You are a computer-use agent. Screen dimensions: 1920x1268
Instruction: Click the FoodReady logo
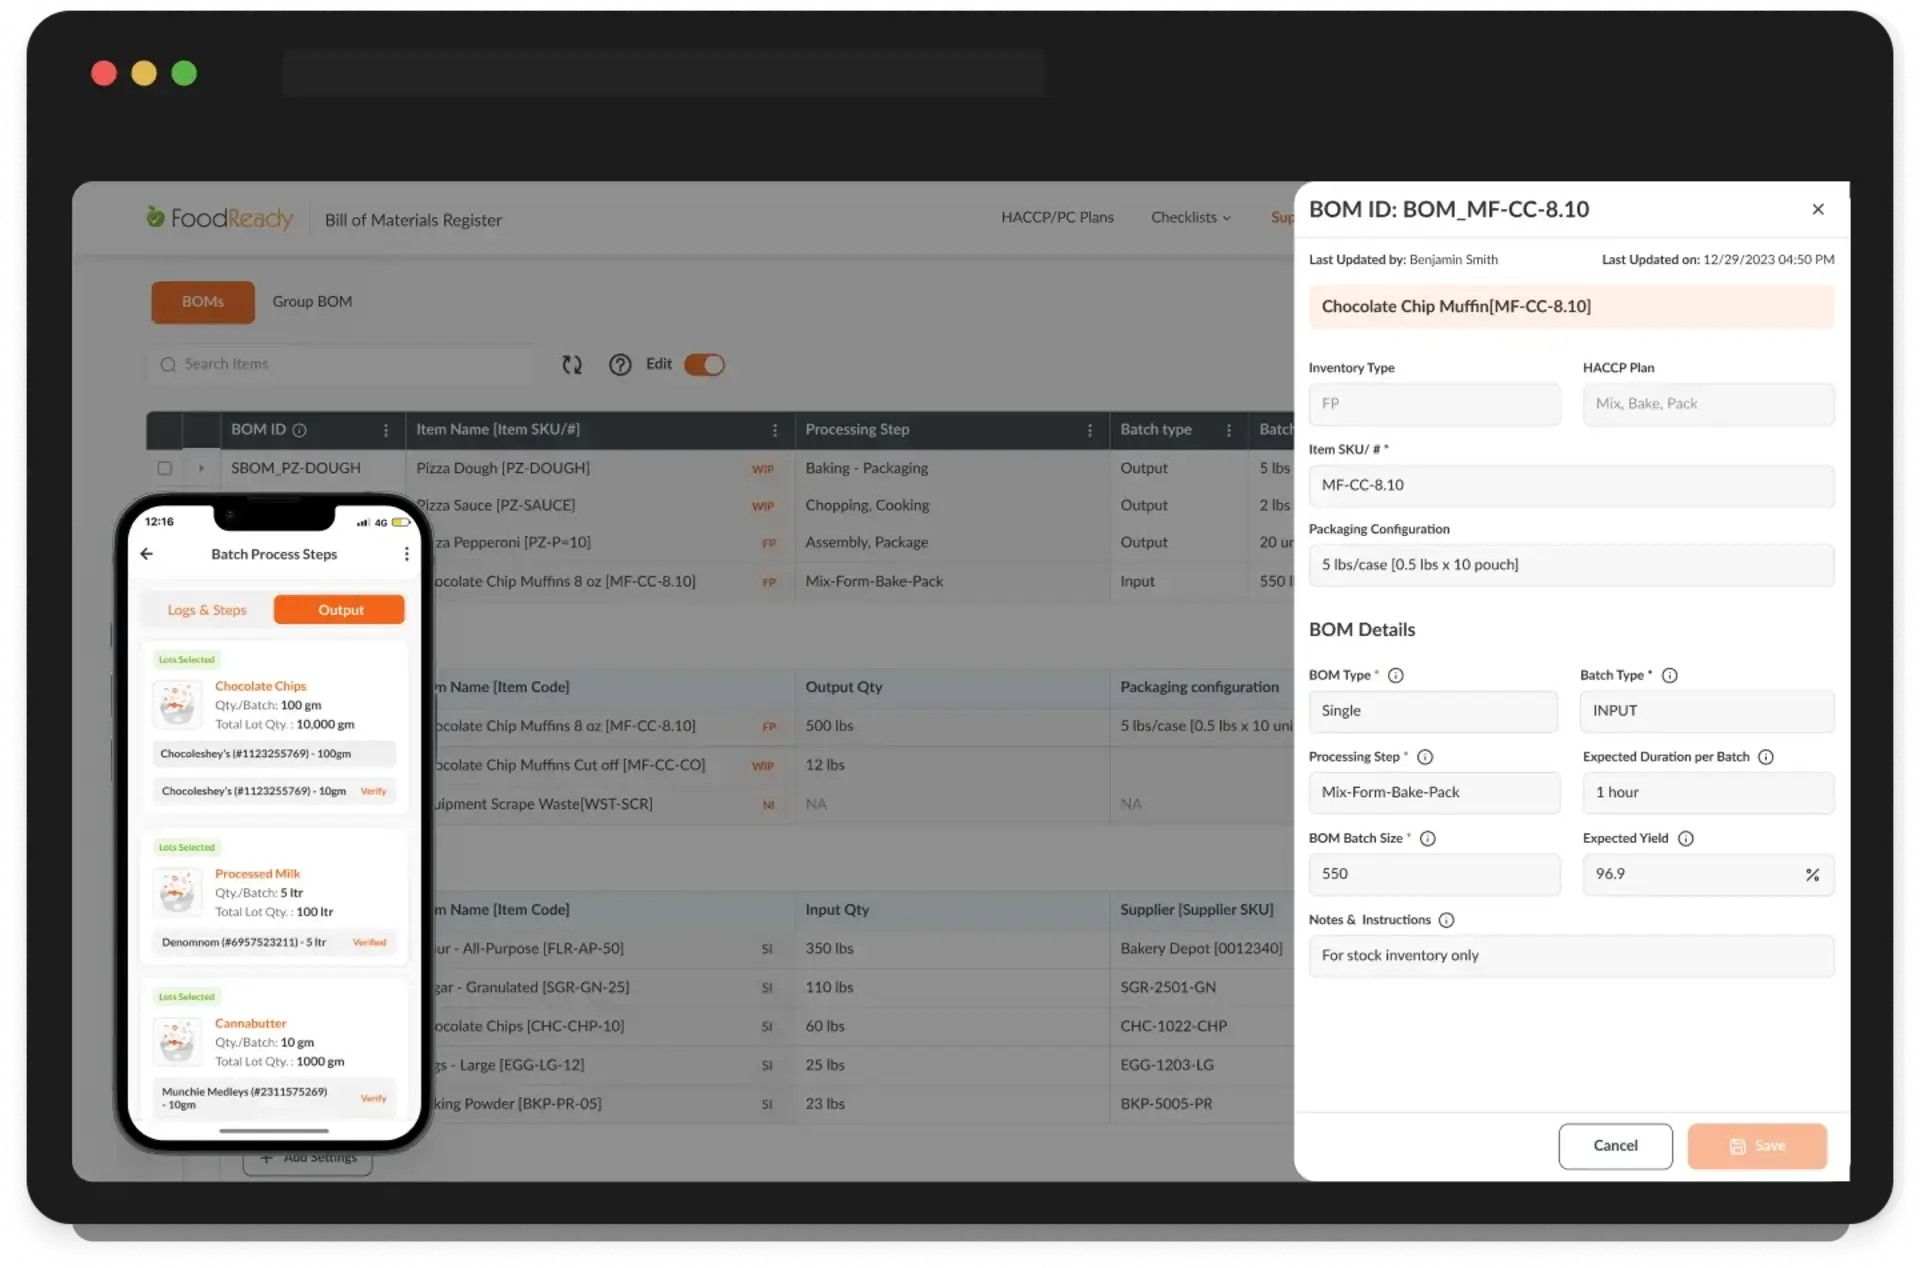(x=218, y=218)
